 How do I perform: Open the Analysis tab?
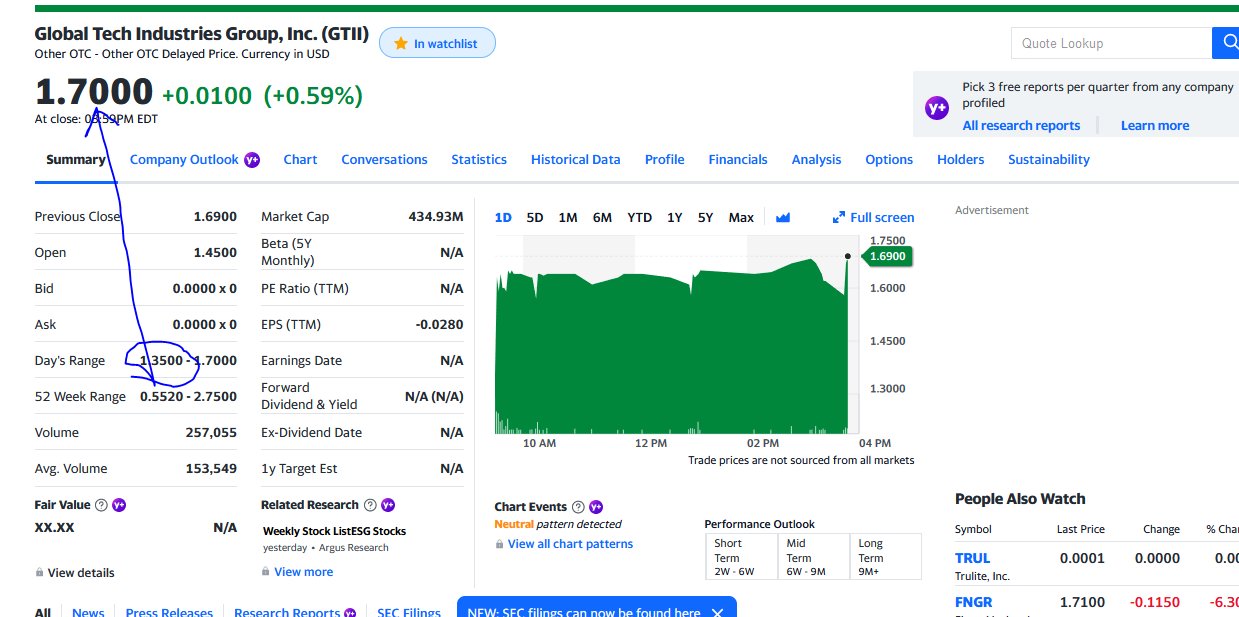817,160
